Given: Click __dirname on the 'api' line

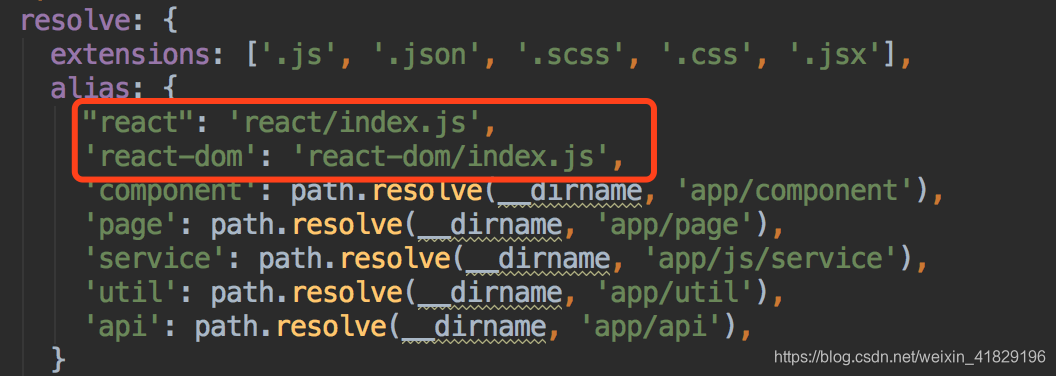Looking at the screenshot, I should 473,327.
